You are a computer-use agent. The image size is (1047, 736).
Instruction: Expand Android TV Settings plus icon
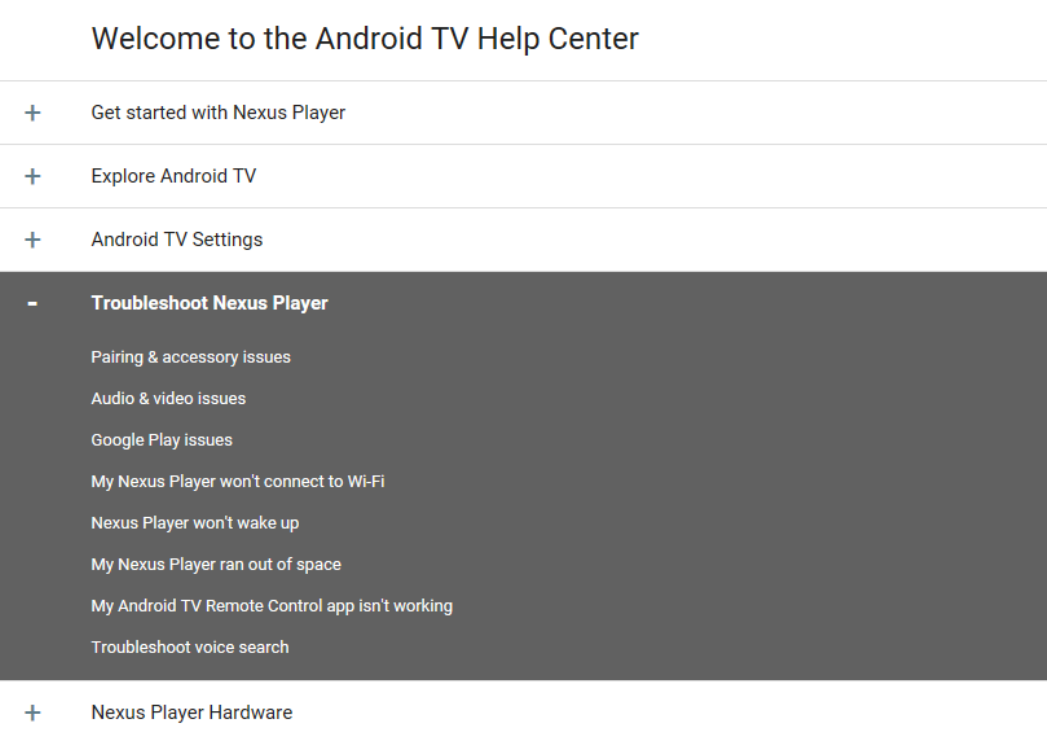tap(32, 240)
